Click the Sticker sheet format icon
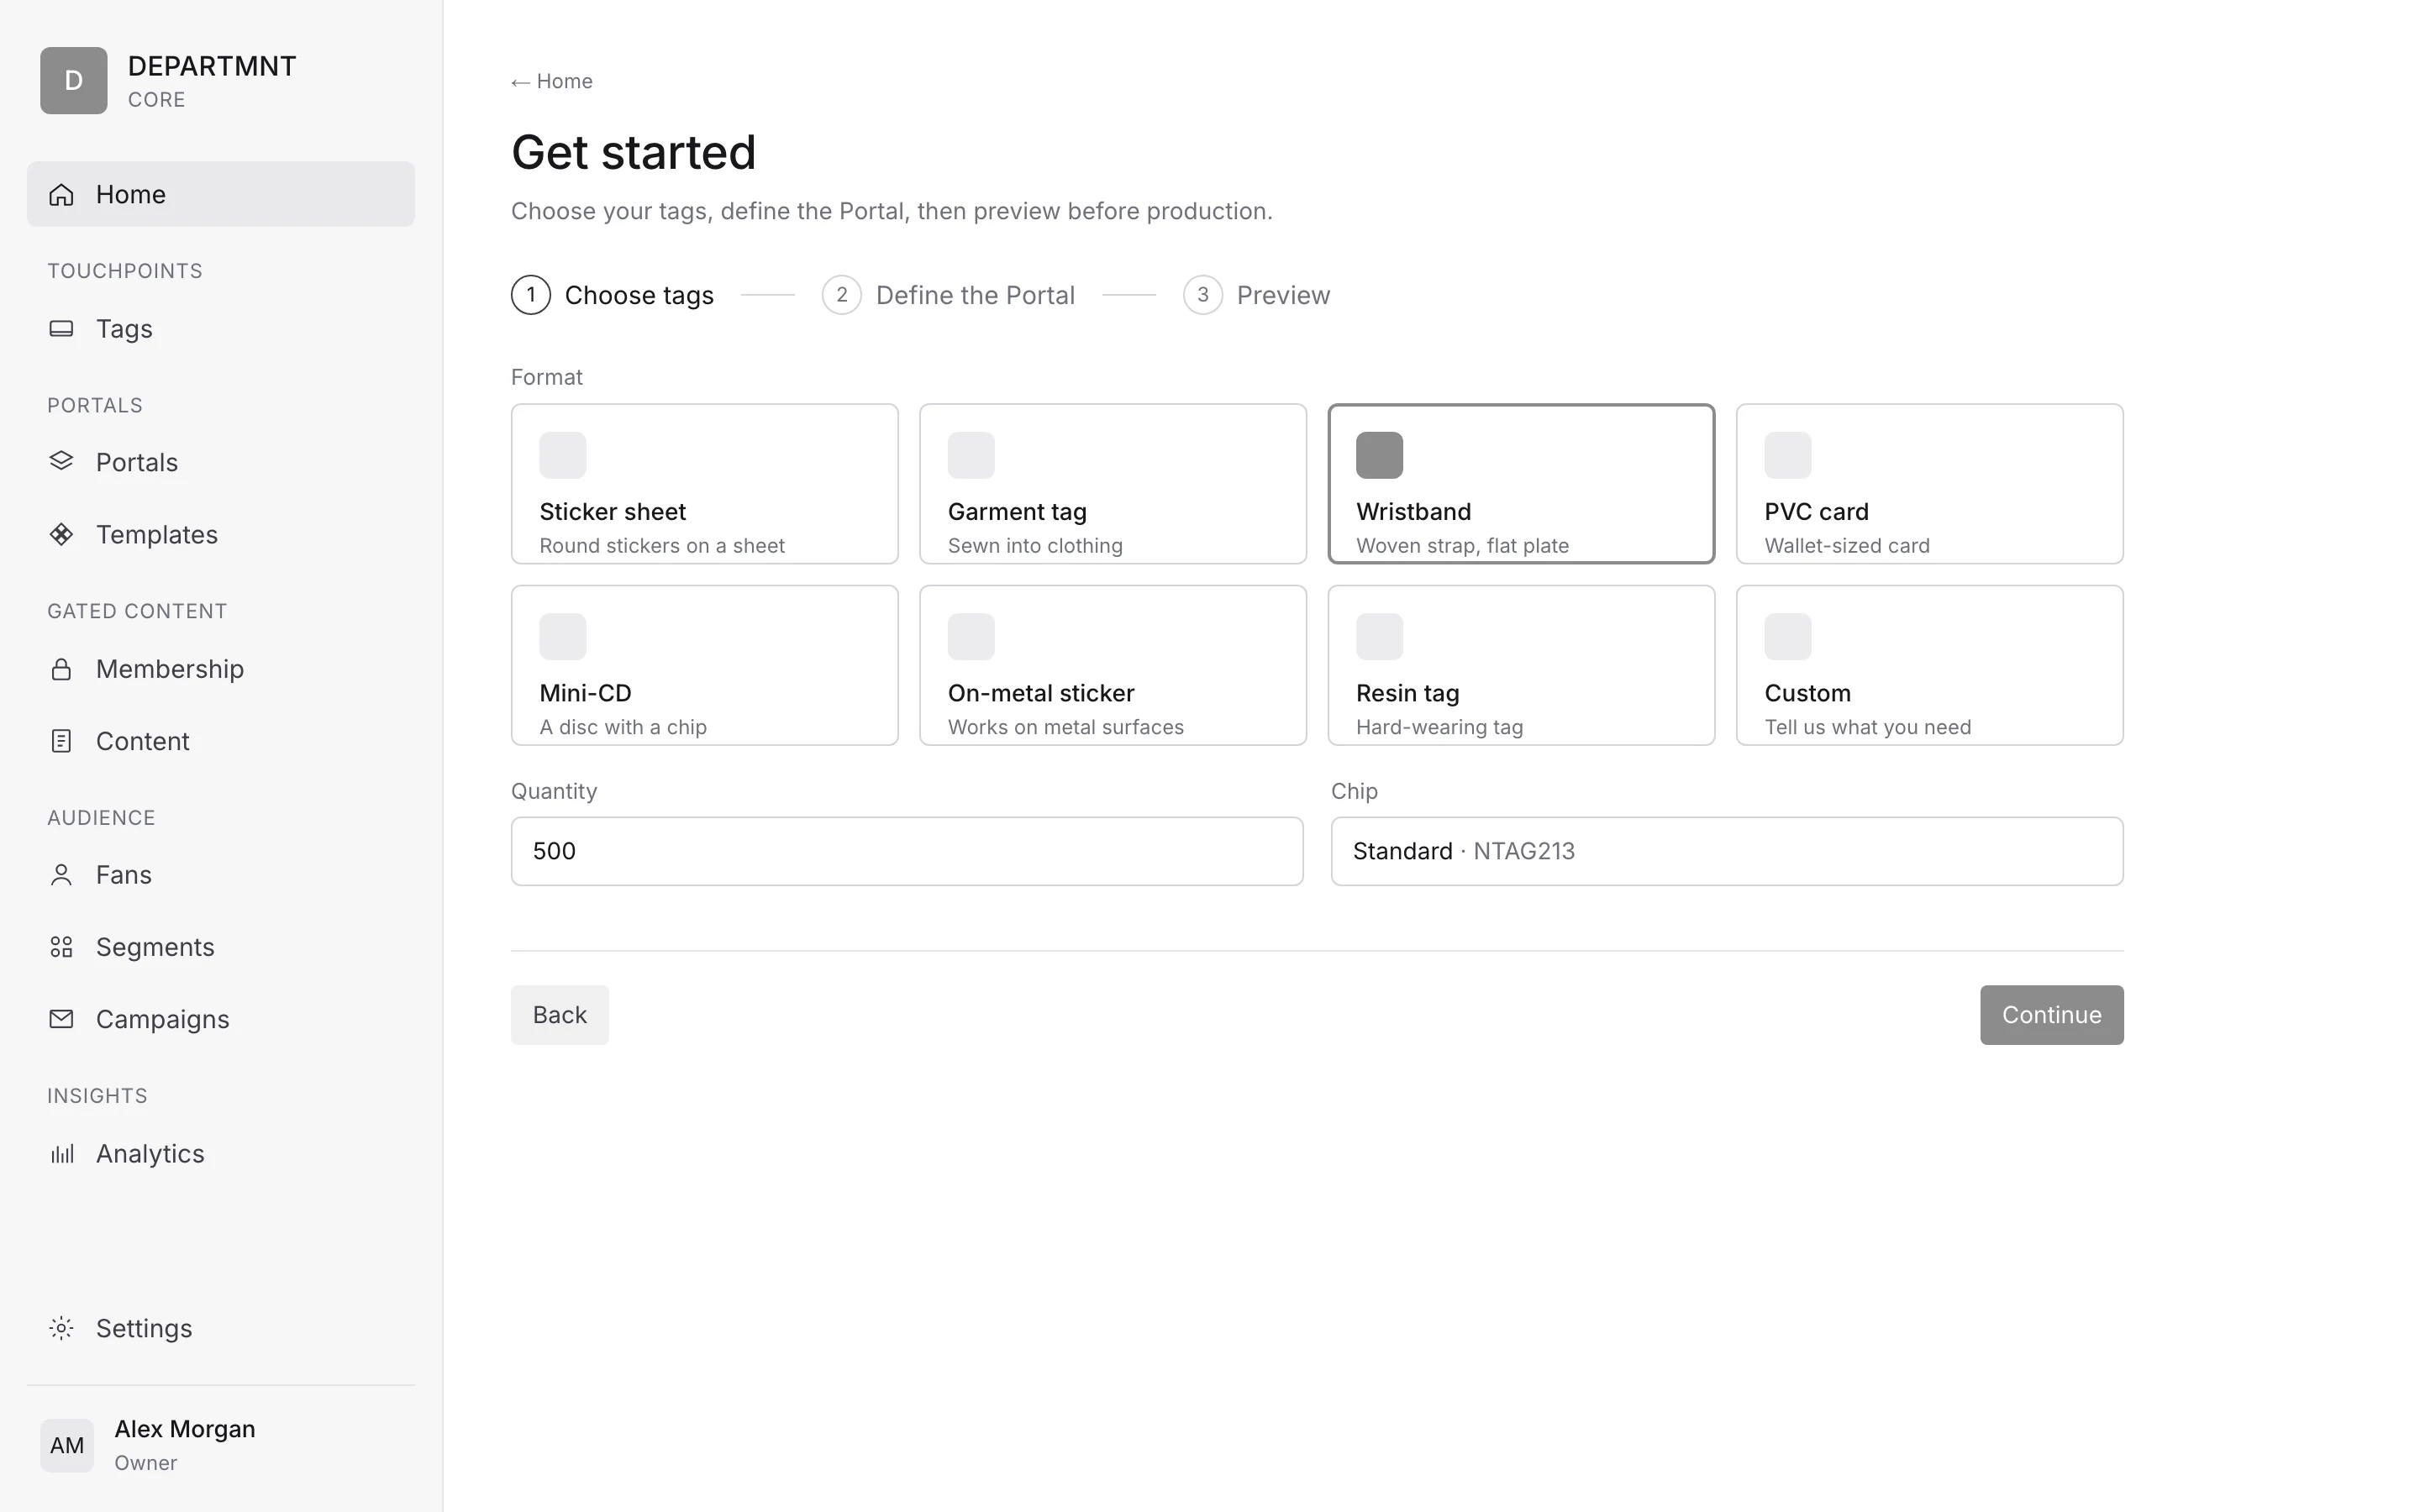 pyautogui.click(x=563, y=455)
